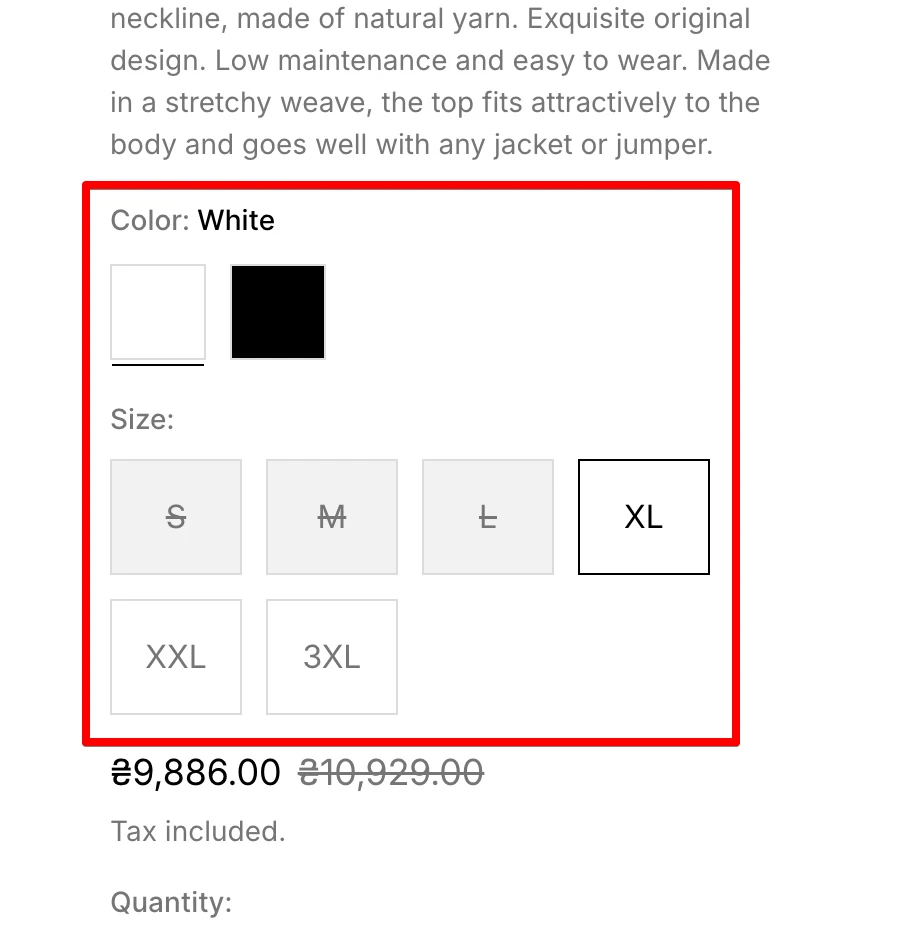Image resolution: width=906 pixels, height=936 pixels.
Task: Click the original price ₴10,929.00
Action: point(391,772)
